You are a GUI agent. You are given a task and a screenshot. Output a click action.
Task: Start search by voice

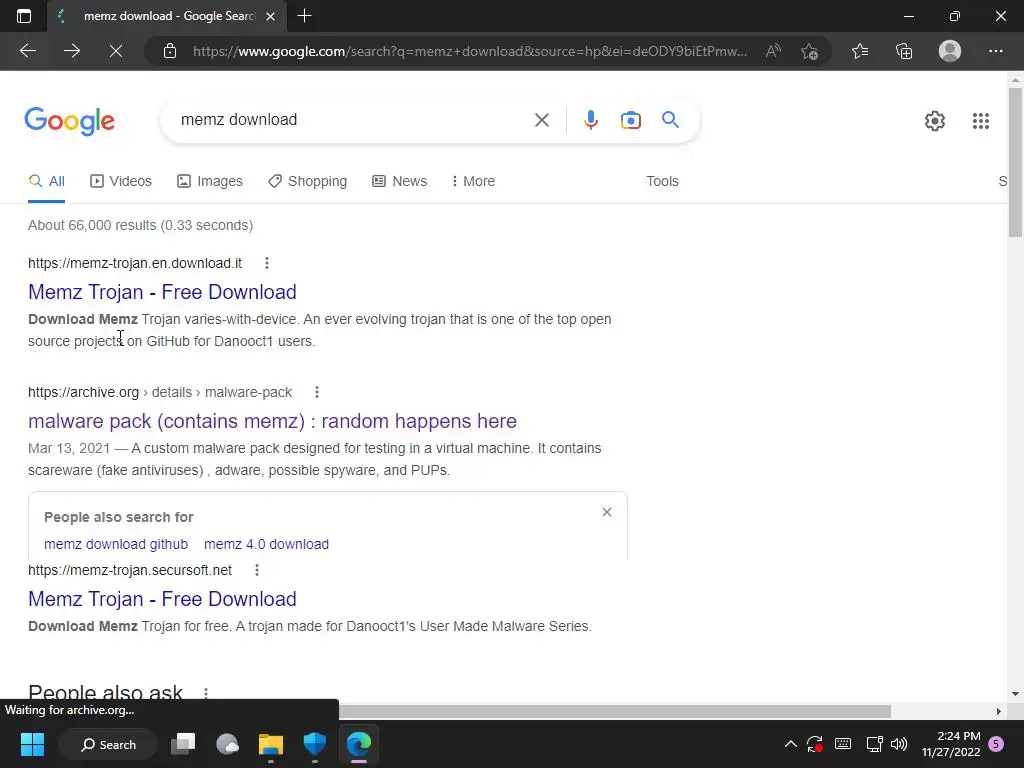(590, 120)
